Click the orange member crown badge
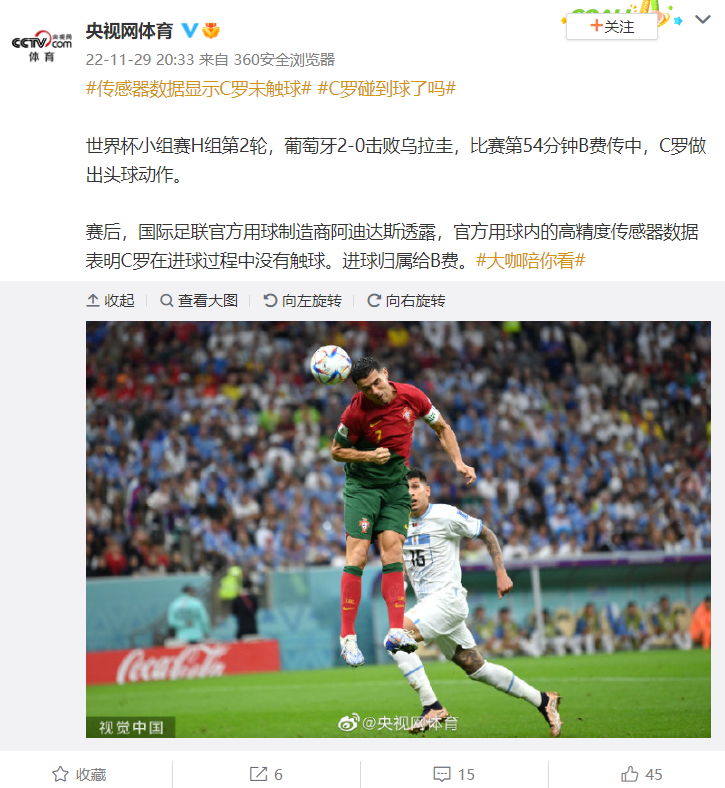Screen dimensions: 725x788 pos(211,31)
